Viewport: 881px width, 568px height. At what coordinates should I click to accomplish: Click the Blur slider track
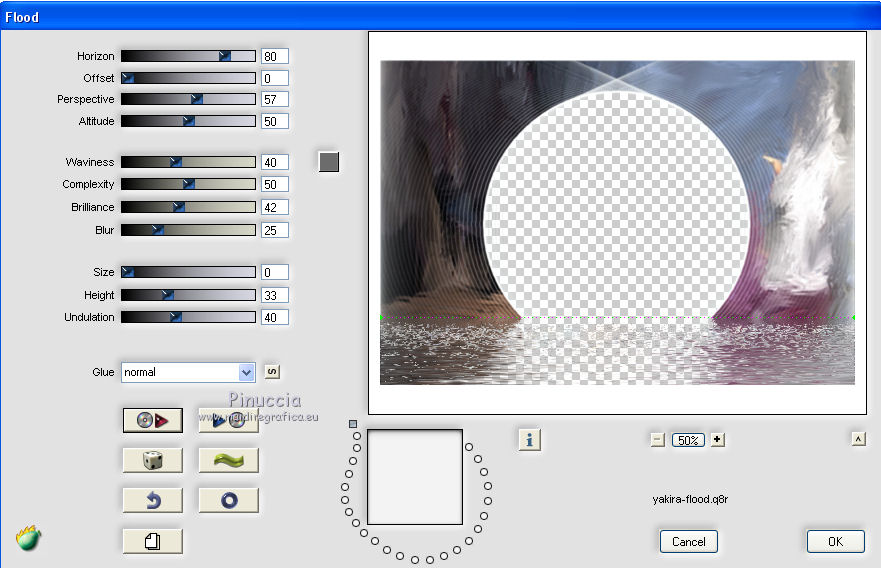[x=188, y=230]
